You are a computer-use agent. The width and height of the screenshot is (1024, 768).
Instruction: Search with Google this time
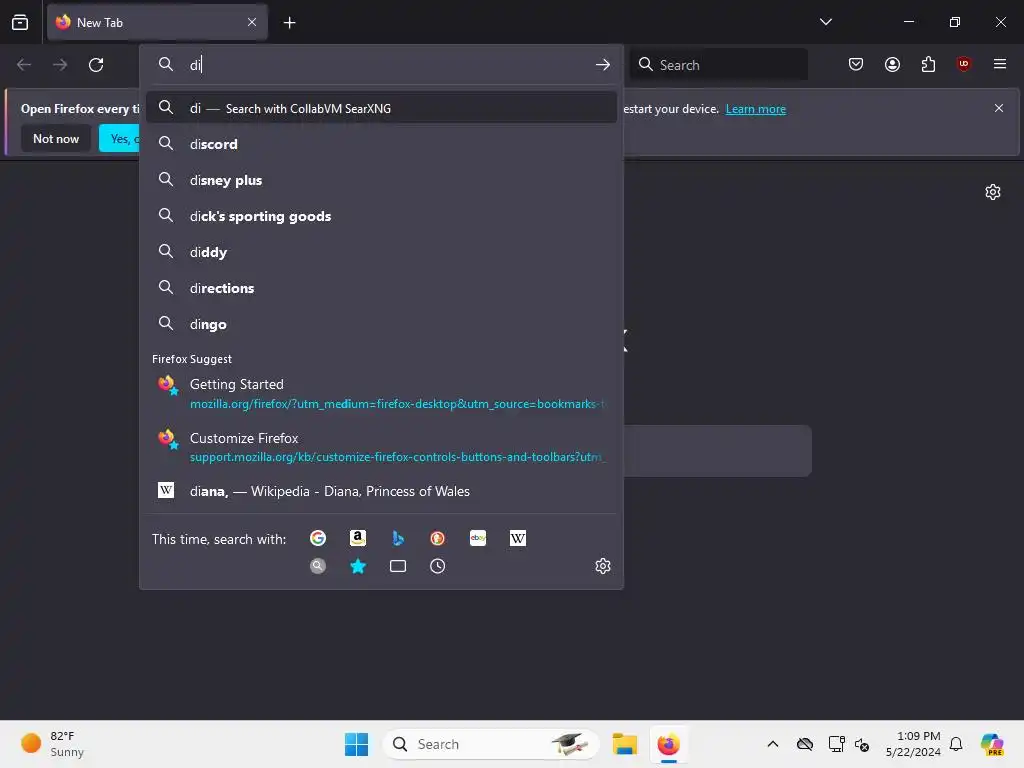tap(318, 538)
